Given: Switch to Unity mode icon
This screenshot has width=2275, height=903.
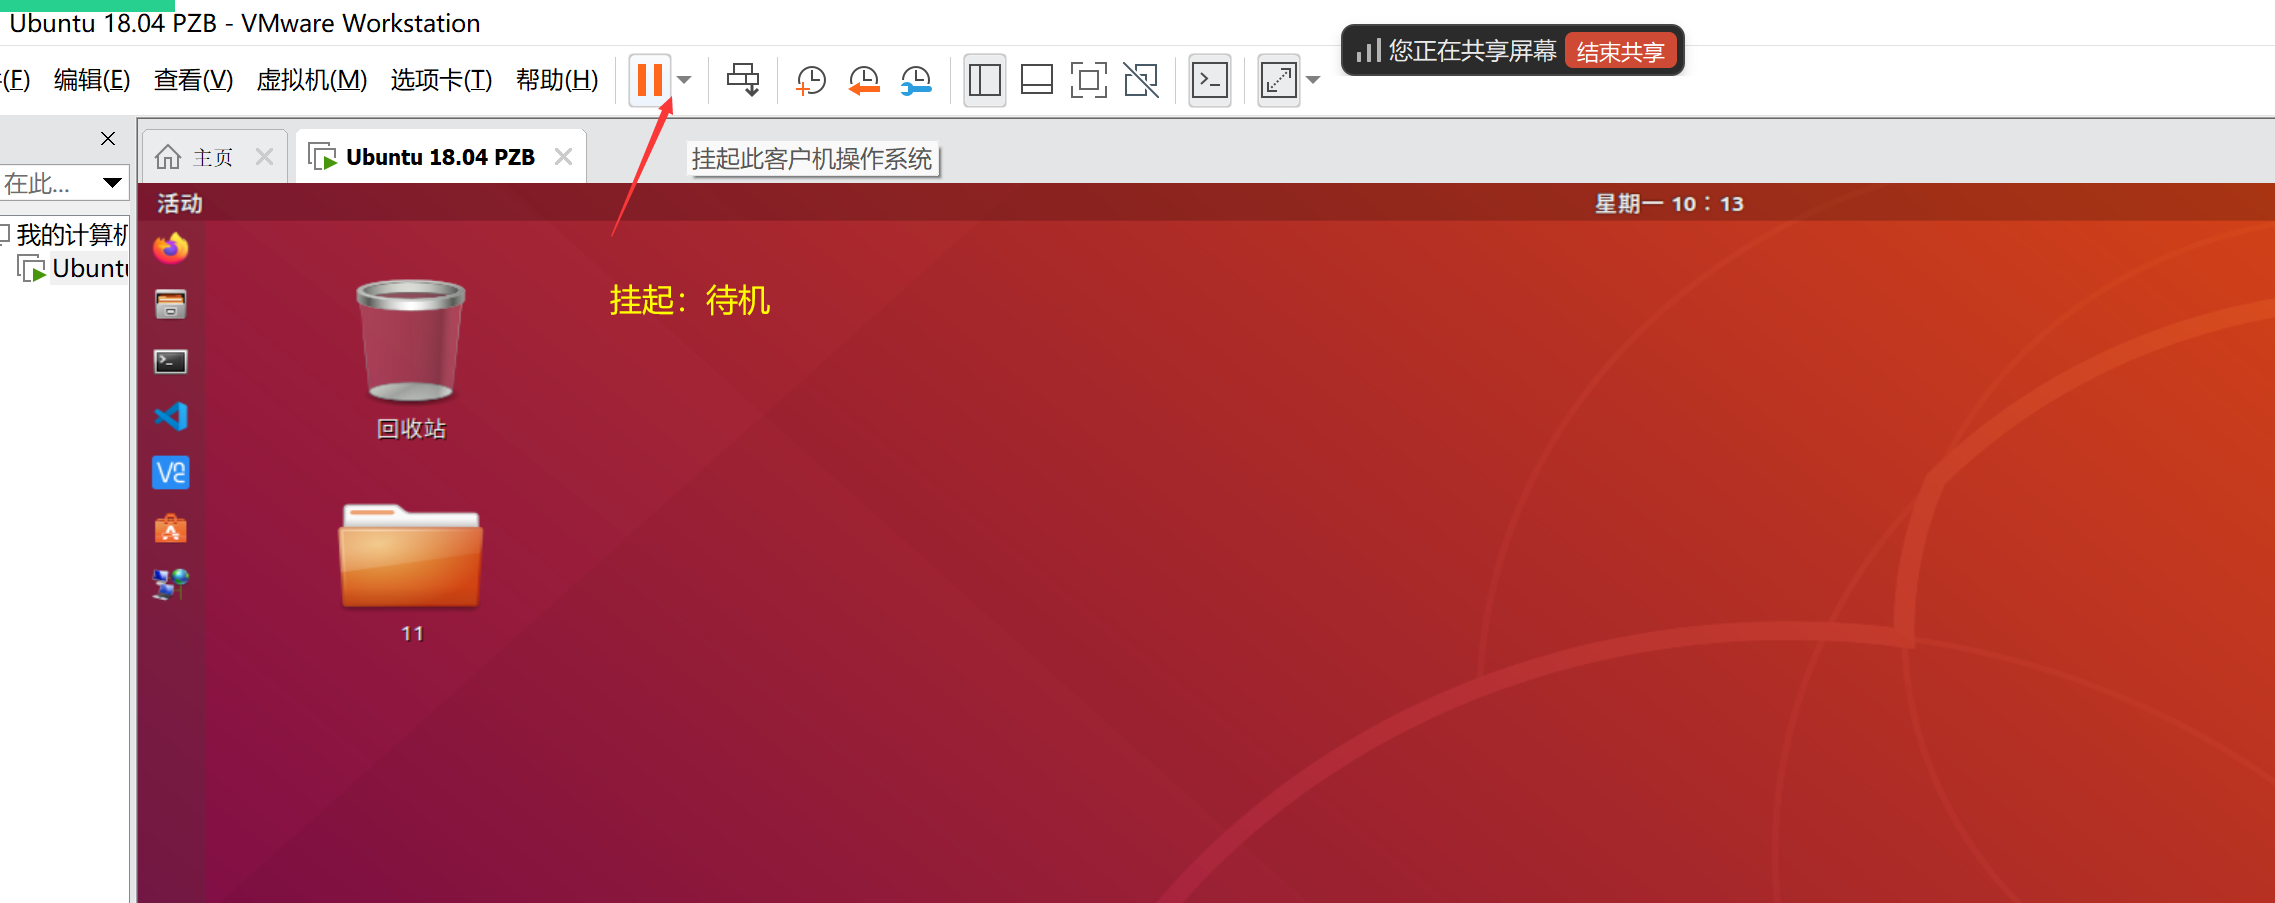Looking at the screenshot, I should [1141, 80].
